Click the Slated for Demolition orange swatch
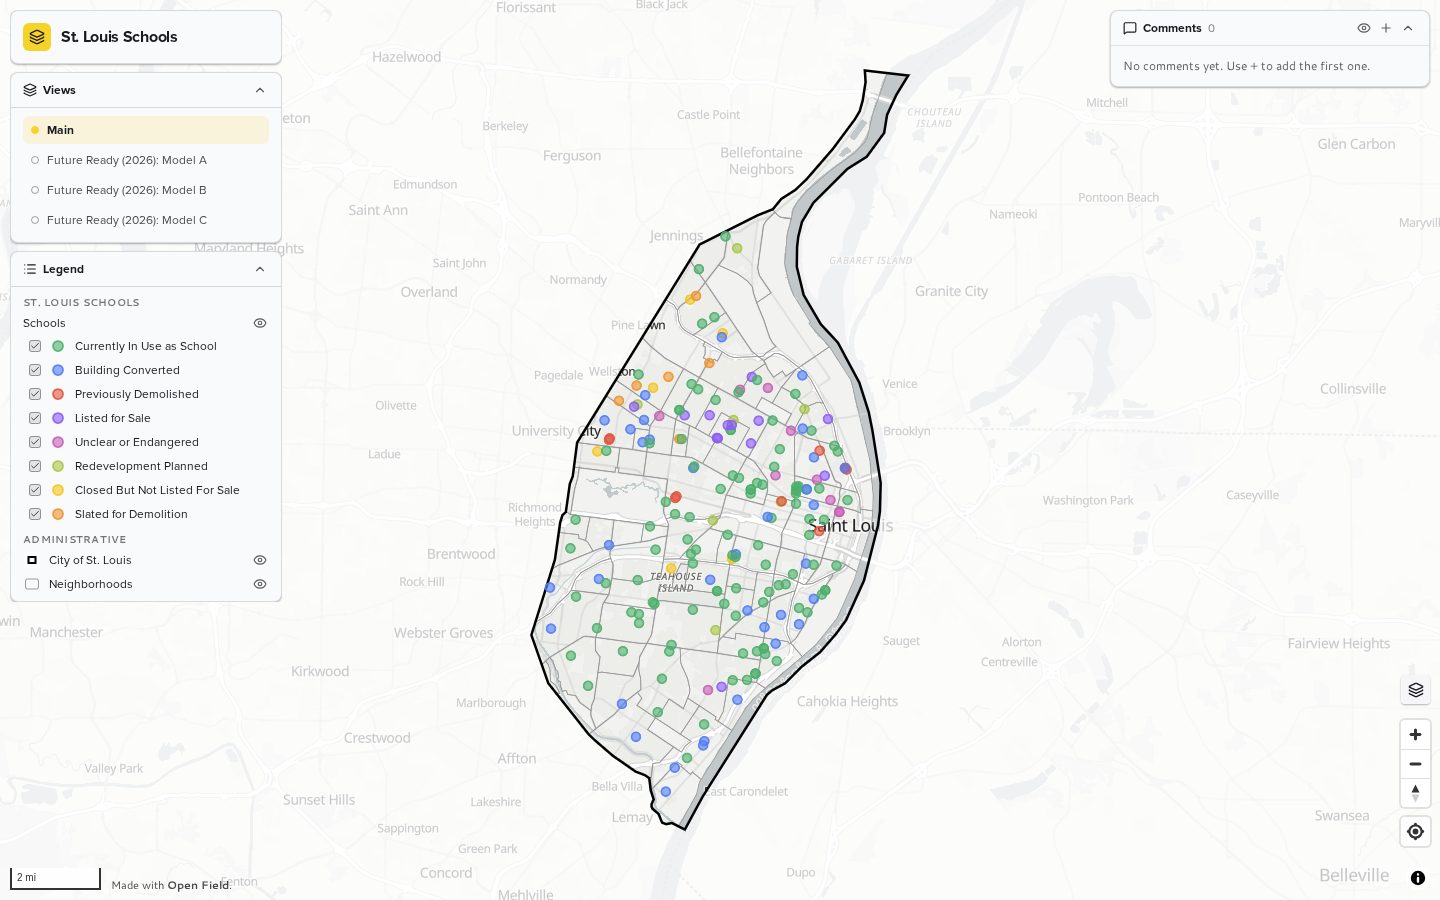 tap(58, 514)
